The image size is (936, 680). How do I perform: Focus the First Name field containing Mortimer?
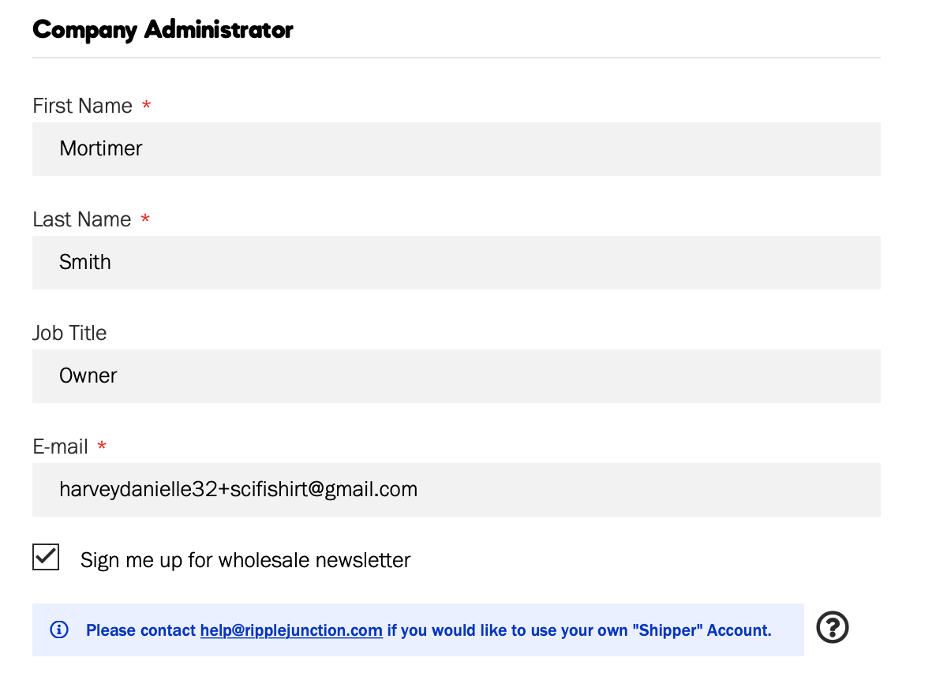click(x=457, y=149)
